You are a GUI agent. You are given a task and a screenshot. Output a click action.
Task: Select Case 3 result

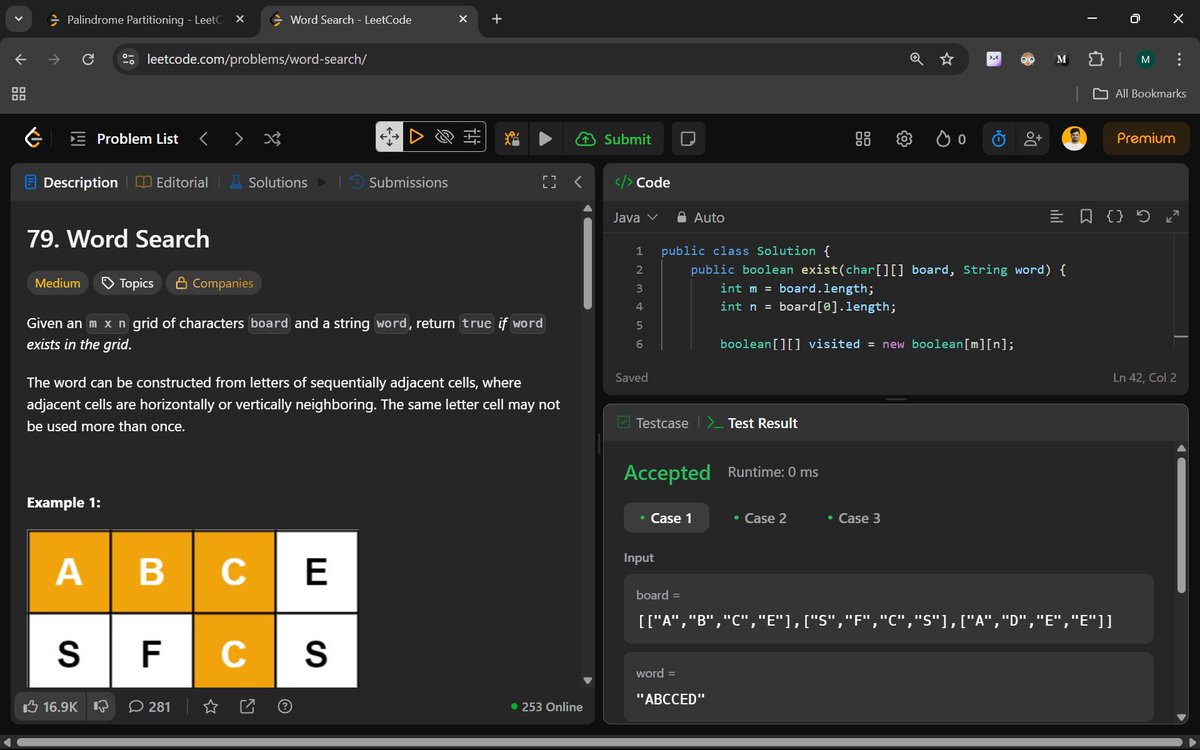pos(854,518)
